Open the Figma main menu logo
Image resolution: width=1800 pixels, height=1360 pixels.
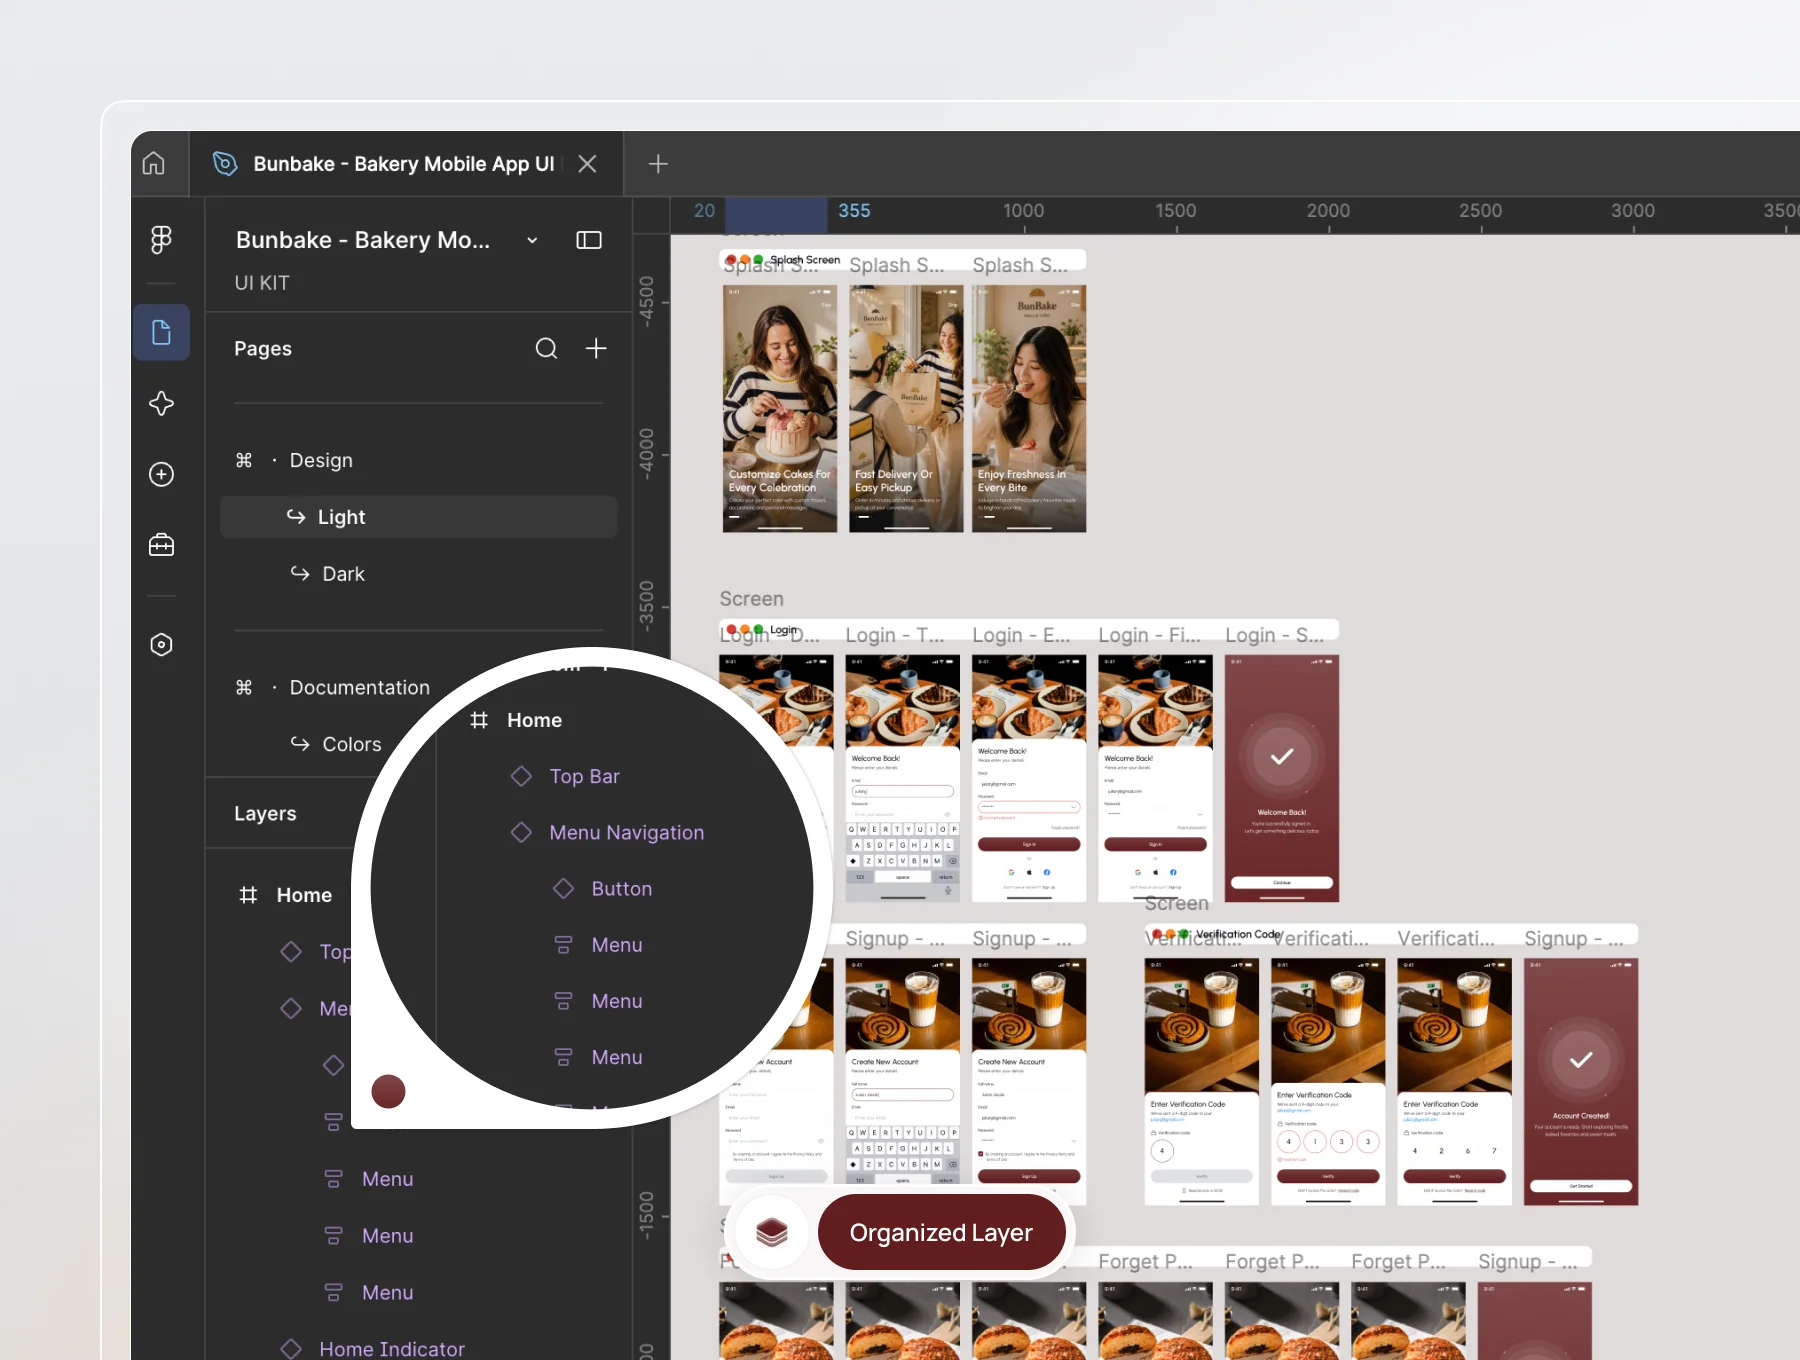(161, 240)
